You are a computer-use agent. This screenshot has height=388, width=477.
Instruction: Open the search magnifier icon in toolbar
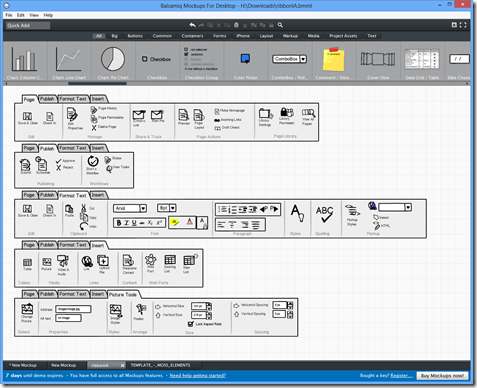pyautogui.click(x=280, y=25)
